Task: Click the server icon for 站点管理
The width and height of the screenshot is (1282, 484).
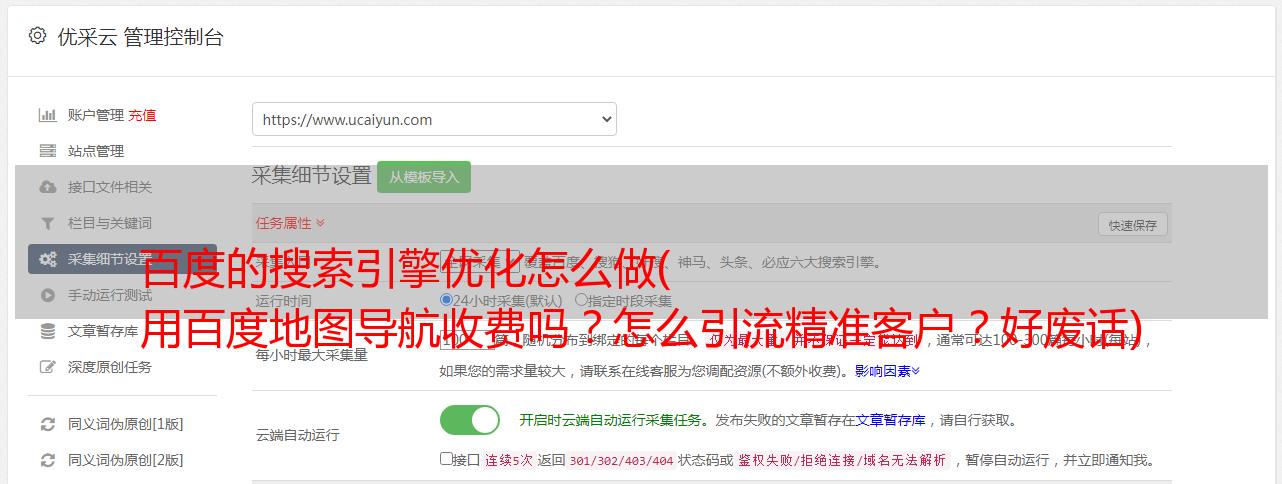Action: [x=47, y=151]
